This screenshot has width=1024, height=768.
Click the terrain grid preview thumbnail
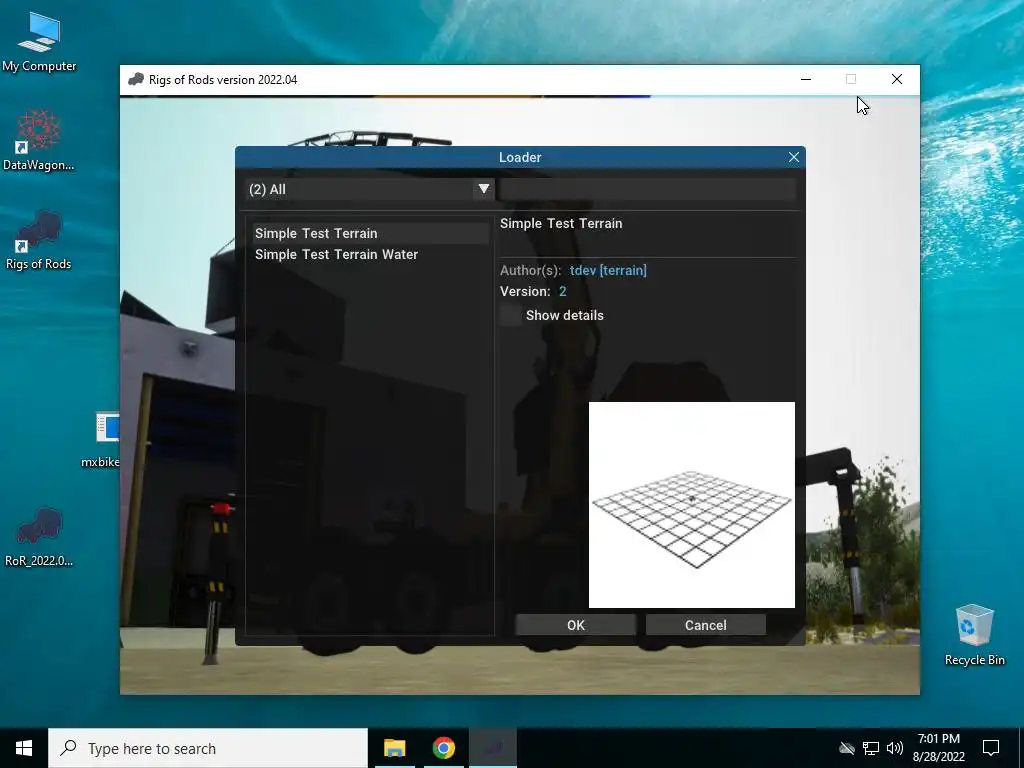pos(692,505)
